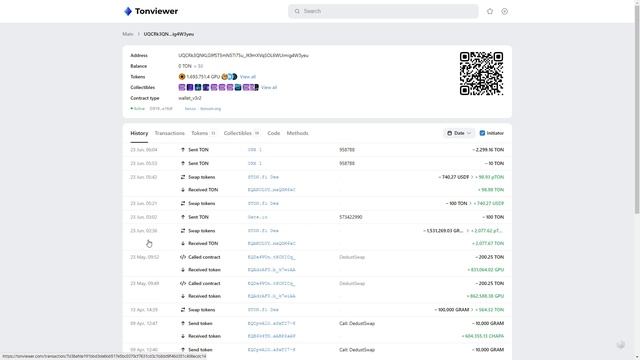Click the star bookmark icon in the header
The height and width of the screenshot is (360, 640).
[x=490, y=11]
